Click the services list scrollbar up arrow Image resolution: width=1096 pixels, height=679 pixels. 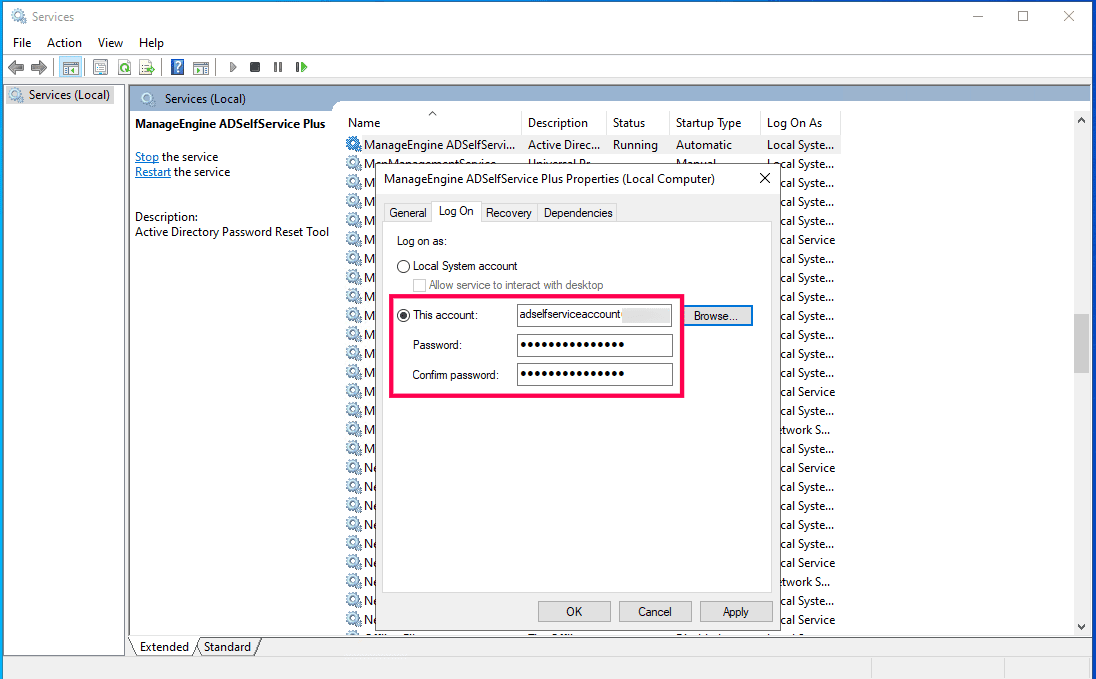click(1081, 120)
